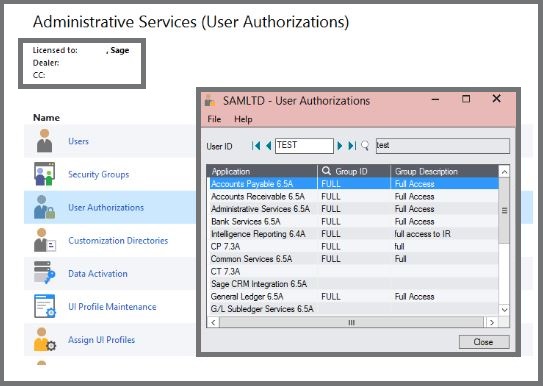Click the grid scroll down arrow
Viewport: 543px width, 386px height.
pyautogui.click(x=504, y=309)
